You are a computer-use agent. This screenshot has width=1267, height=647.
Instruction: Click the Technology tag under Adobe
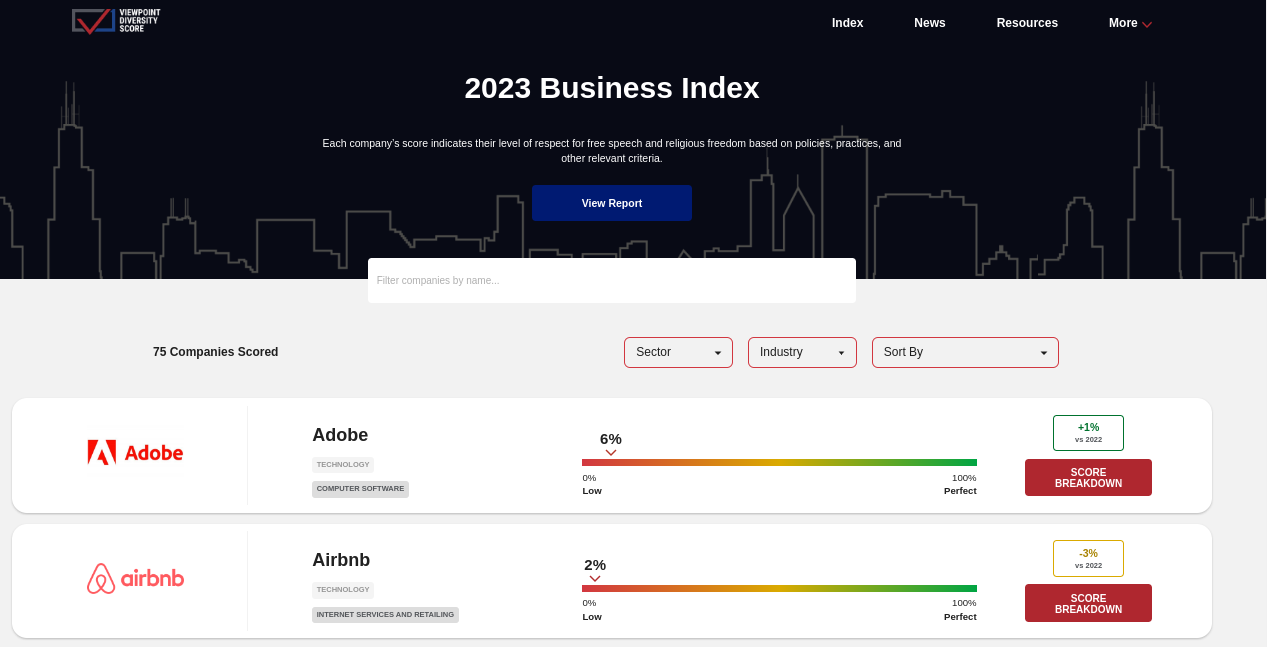[x=343, y=465]
